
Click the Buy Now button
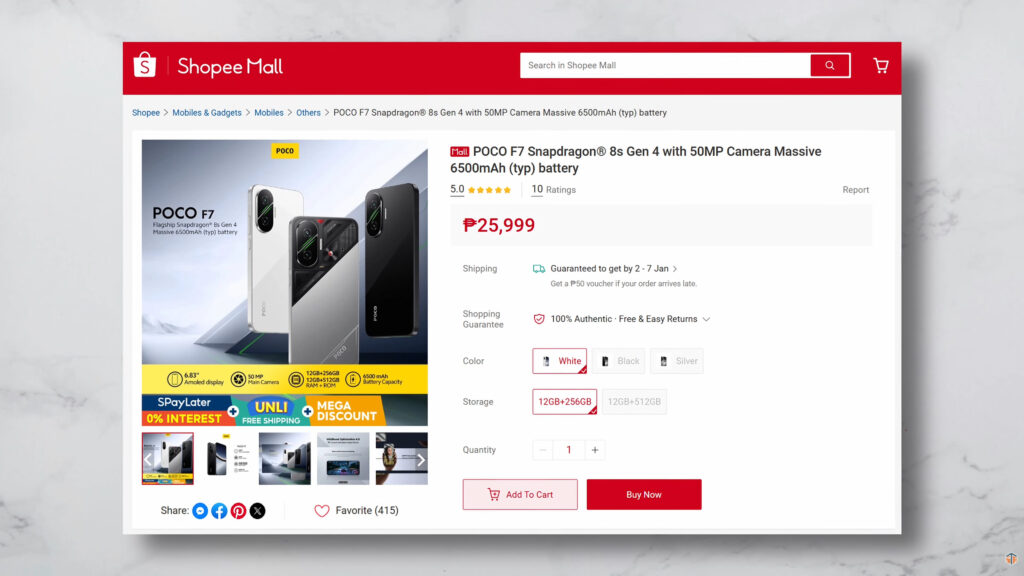pyautogui.click(x=644, y=494)
